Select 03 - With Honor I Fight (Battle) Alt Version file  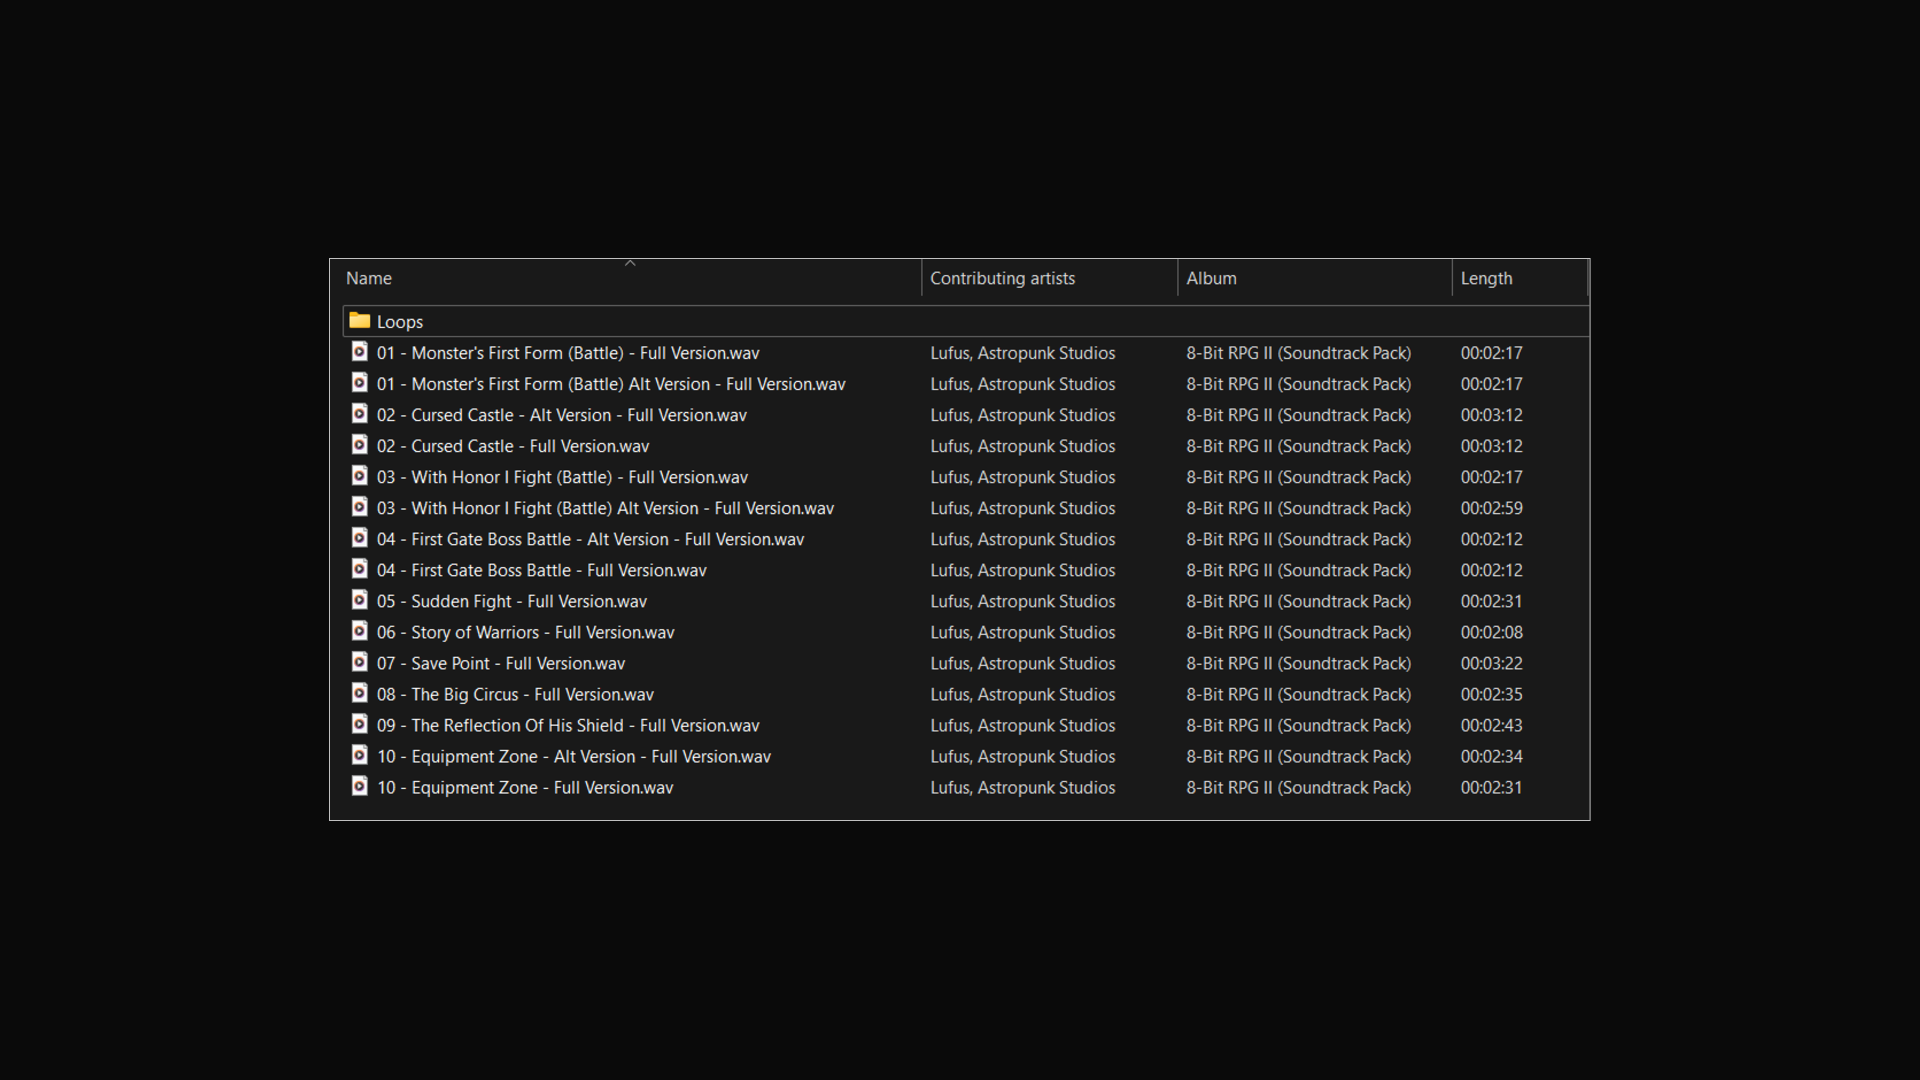604,508
